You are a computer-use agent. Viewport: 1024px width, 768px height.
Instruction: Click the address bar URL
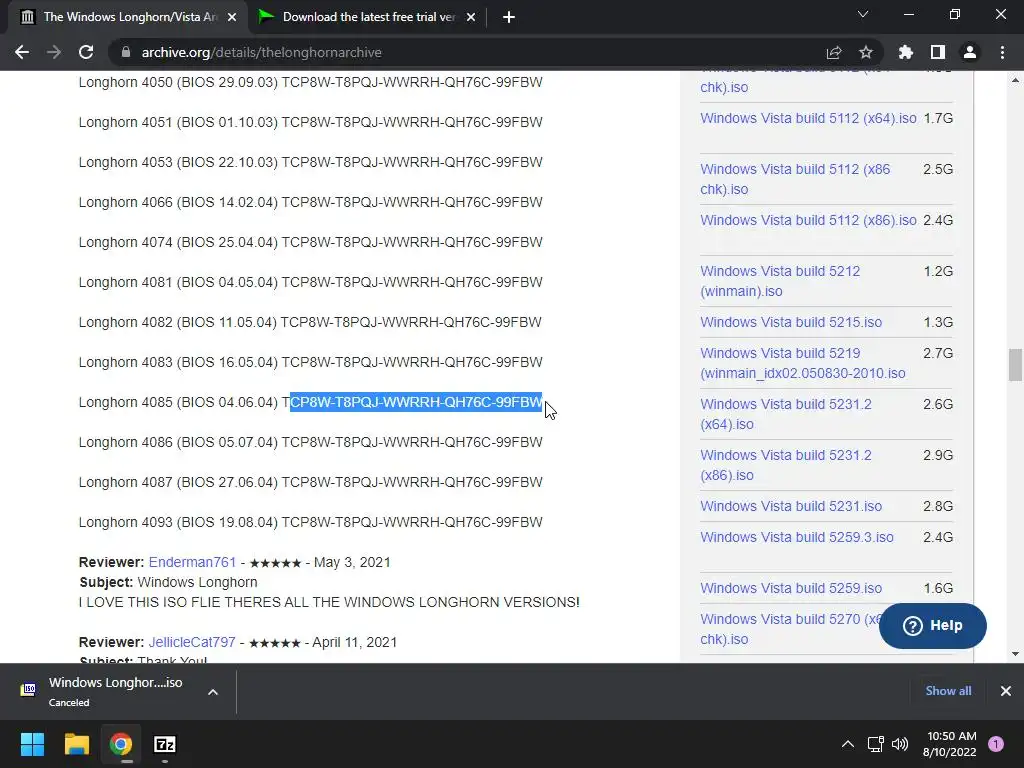[x=261, y=52]
